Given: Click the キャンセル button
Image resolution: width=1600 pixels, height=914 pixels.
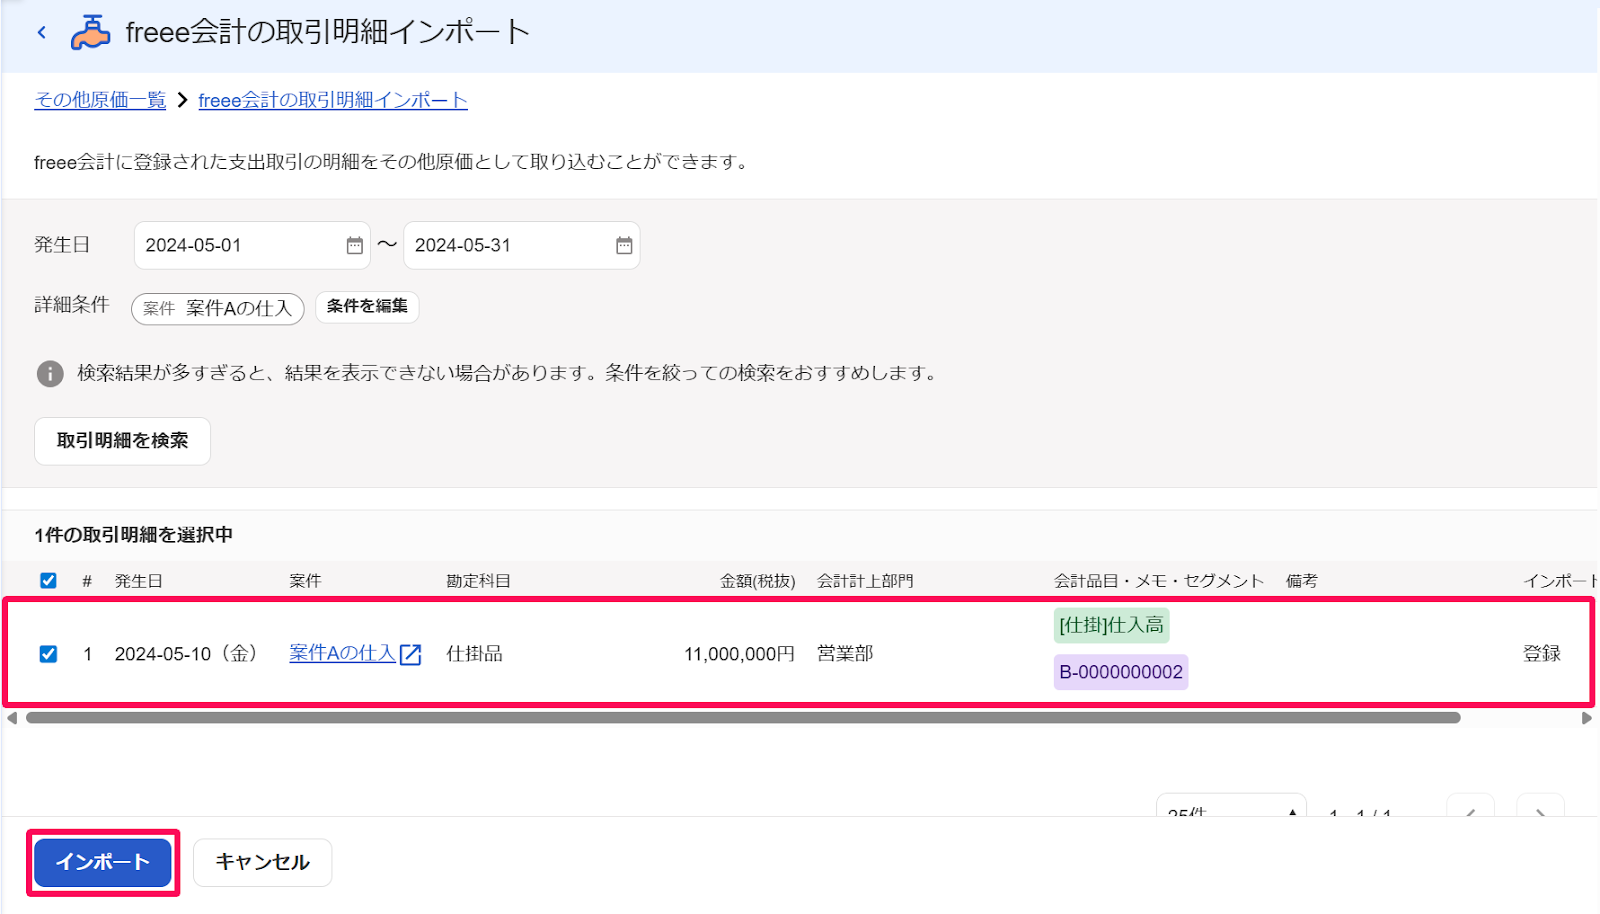Looking at the screenshot, I should tap(262, 862).
